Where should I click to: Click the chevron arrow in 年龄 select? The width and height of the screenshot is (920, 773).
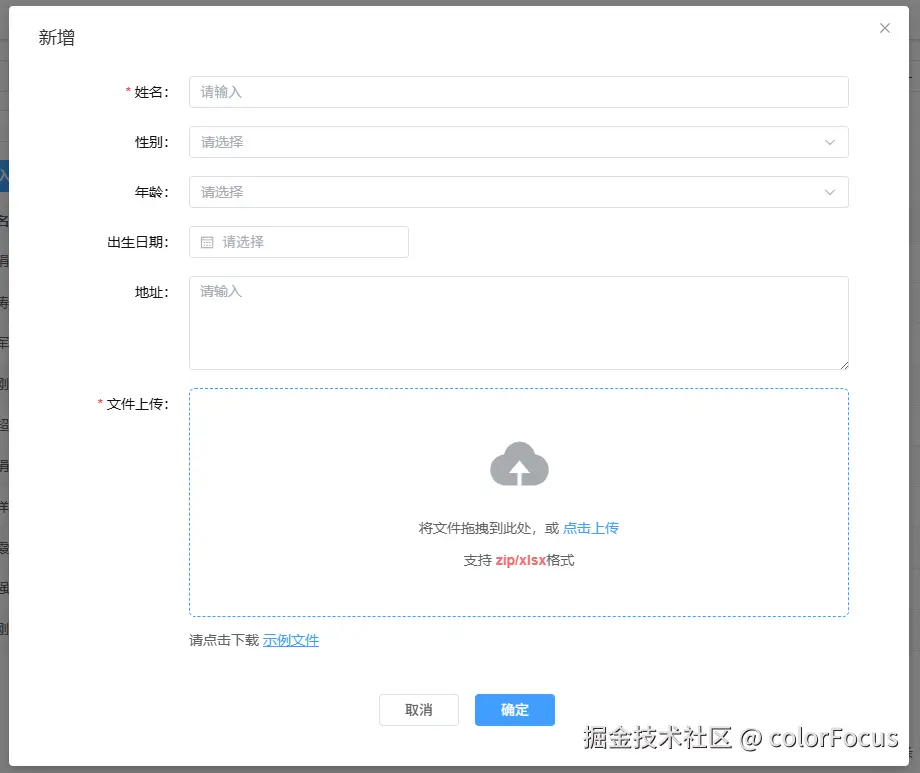coord(830,192)
